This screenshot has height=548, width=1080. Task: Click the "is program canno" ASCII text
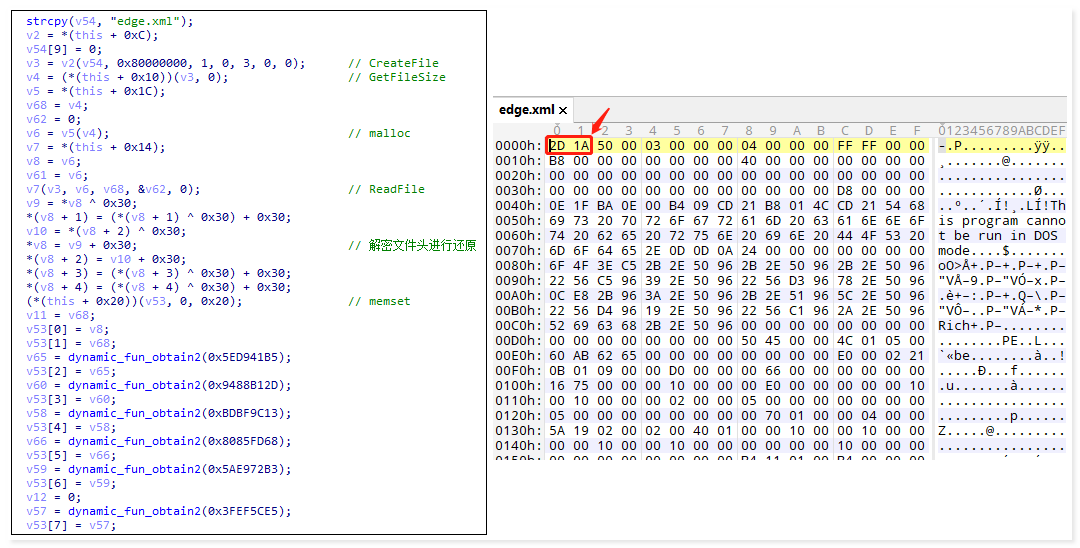pyautogui.click(x=1001, y=221)
